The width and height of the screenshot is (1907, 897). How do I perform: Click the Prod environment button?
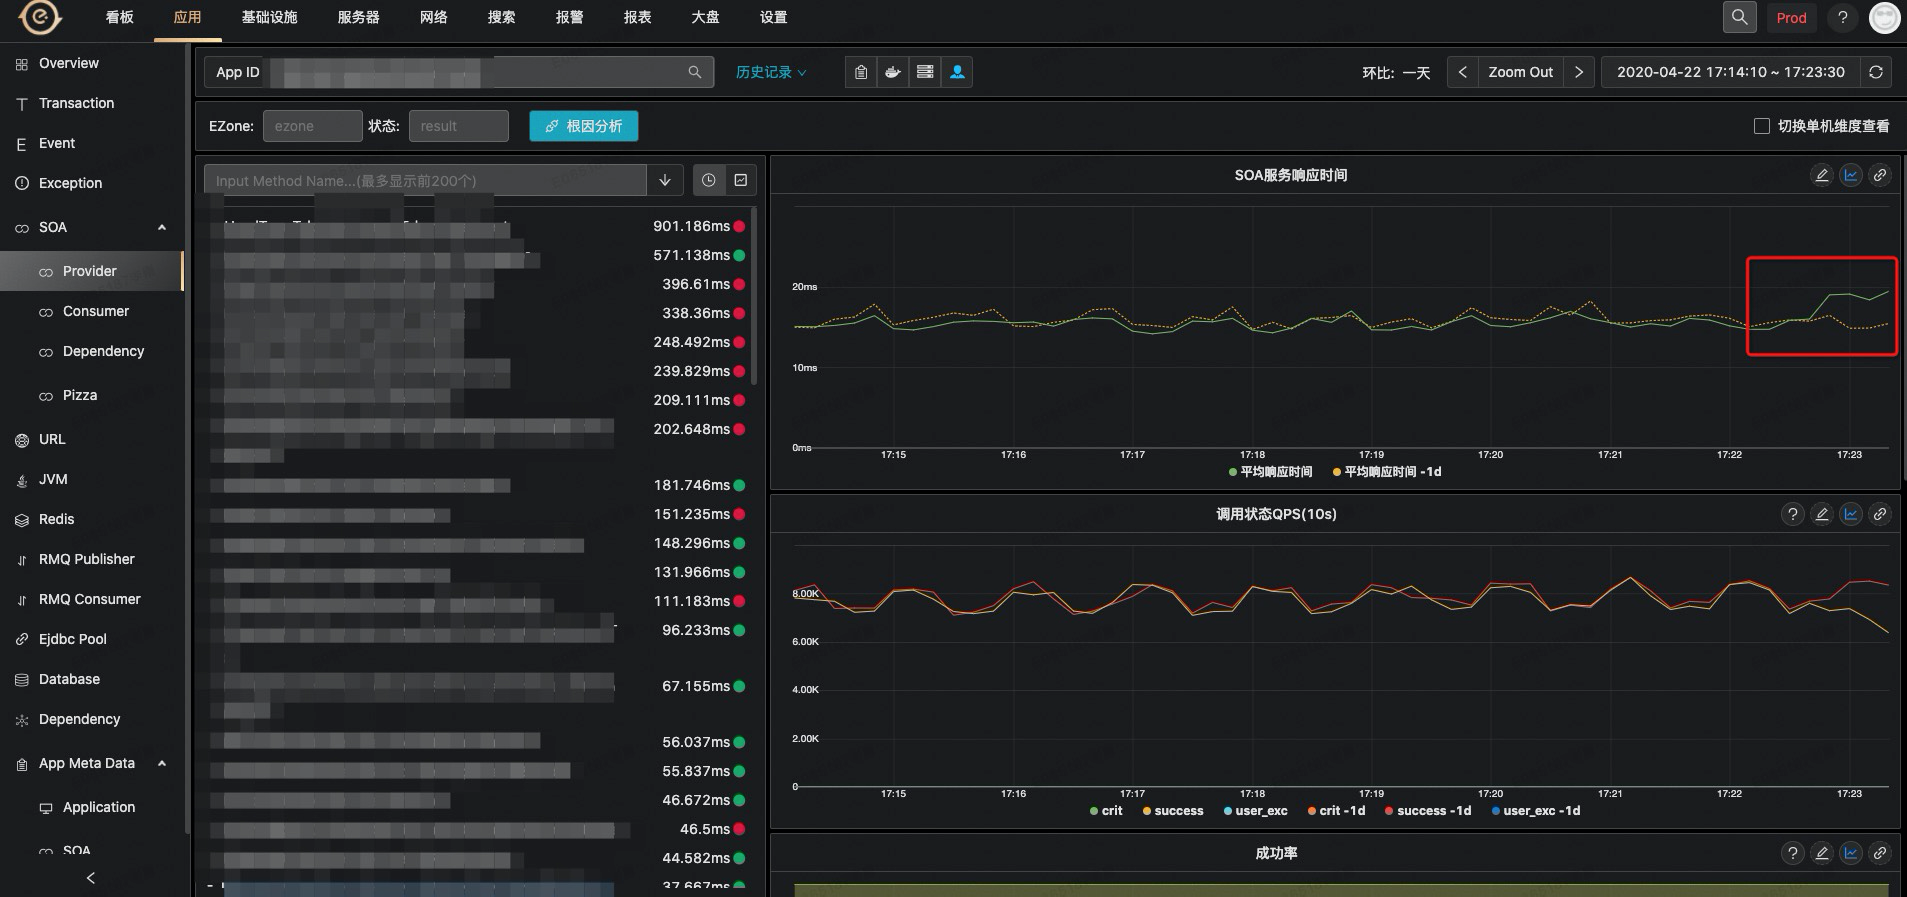pyautogui.click(x=1791, y=17)
